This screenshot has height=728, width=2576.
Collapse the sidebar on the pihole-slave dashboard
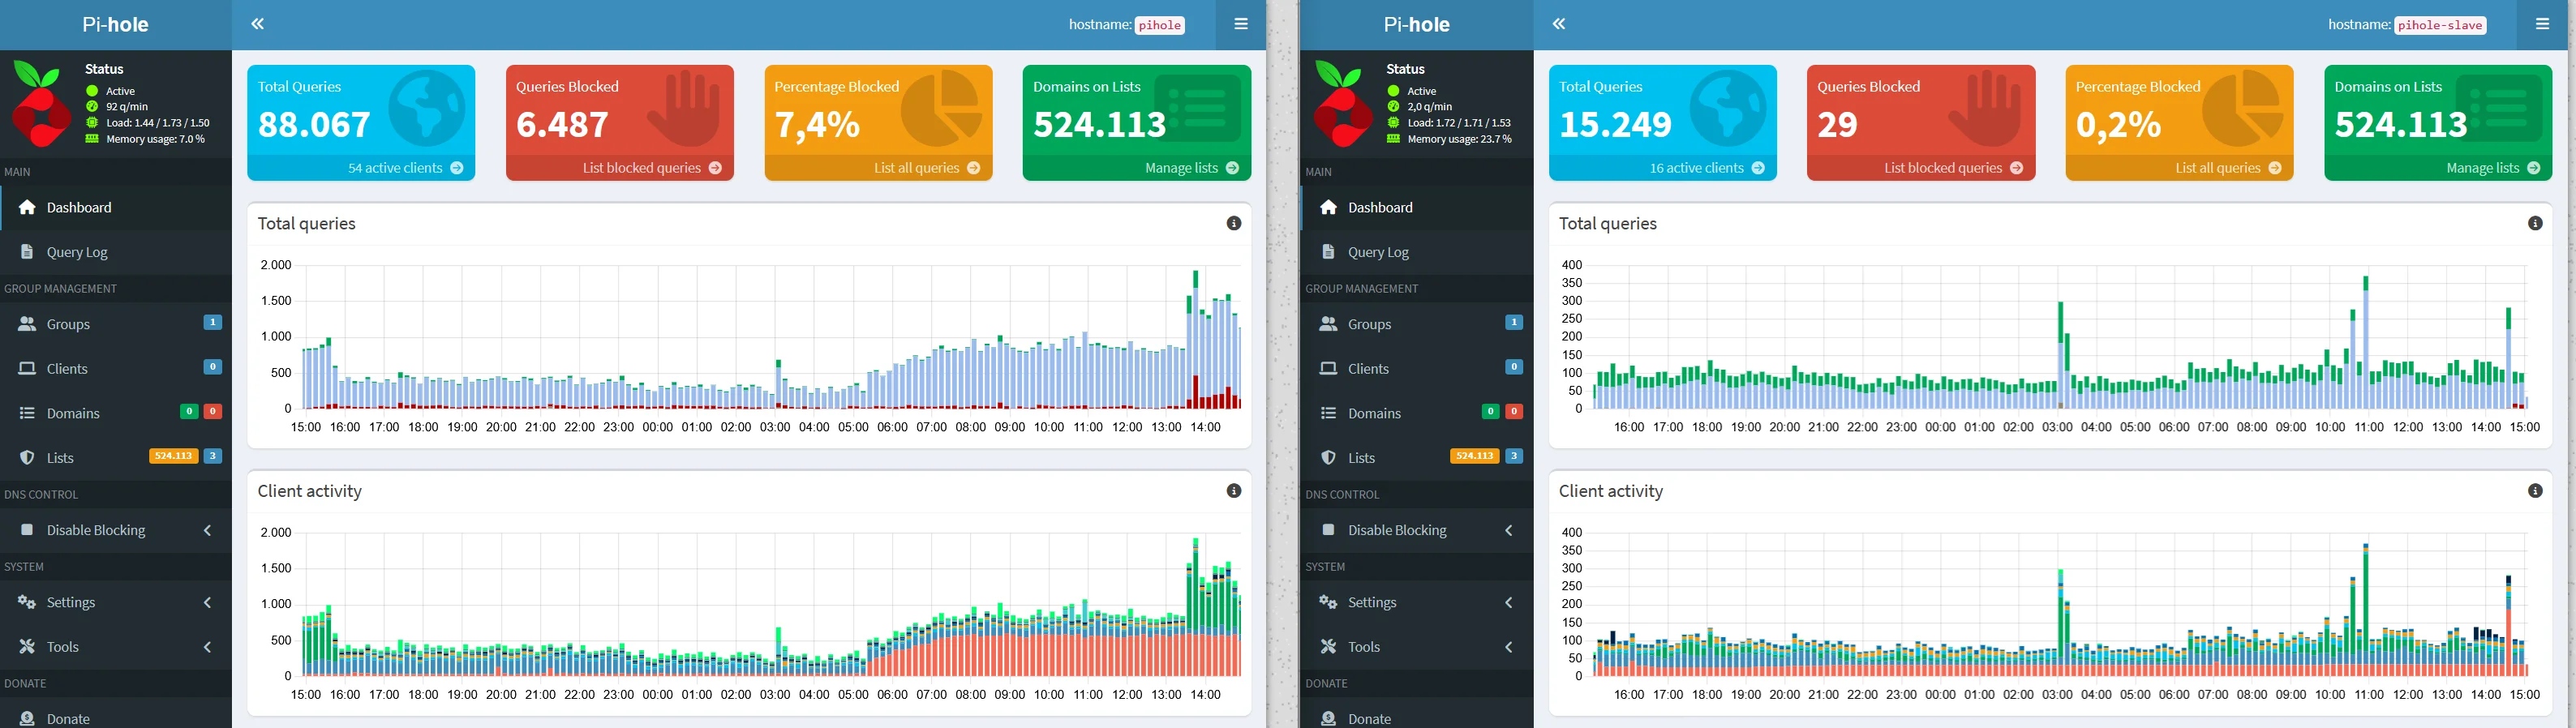(1559, 24)
